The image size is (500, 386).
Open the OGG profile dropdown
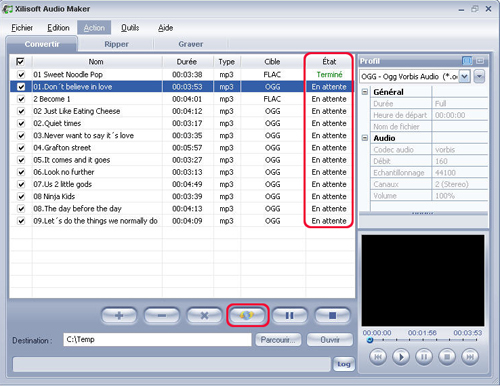464,77
